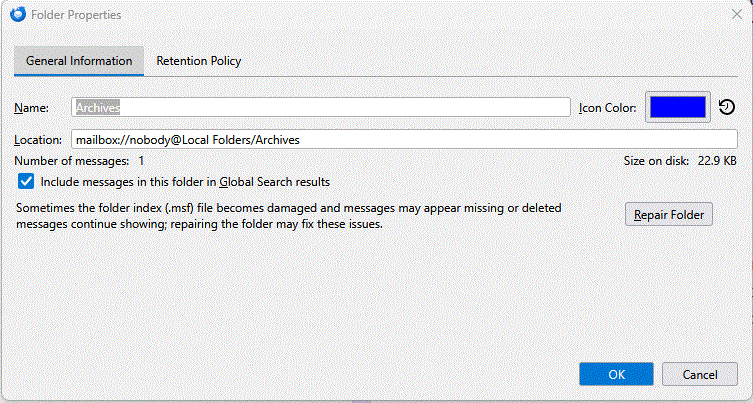This screenshot has height=403, width=753.
Task: Click the "Global Search results" checkbox label text
Action: tap(185, 182)
